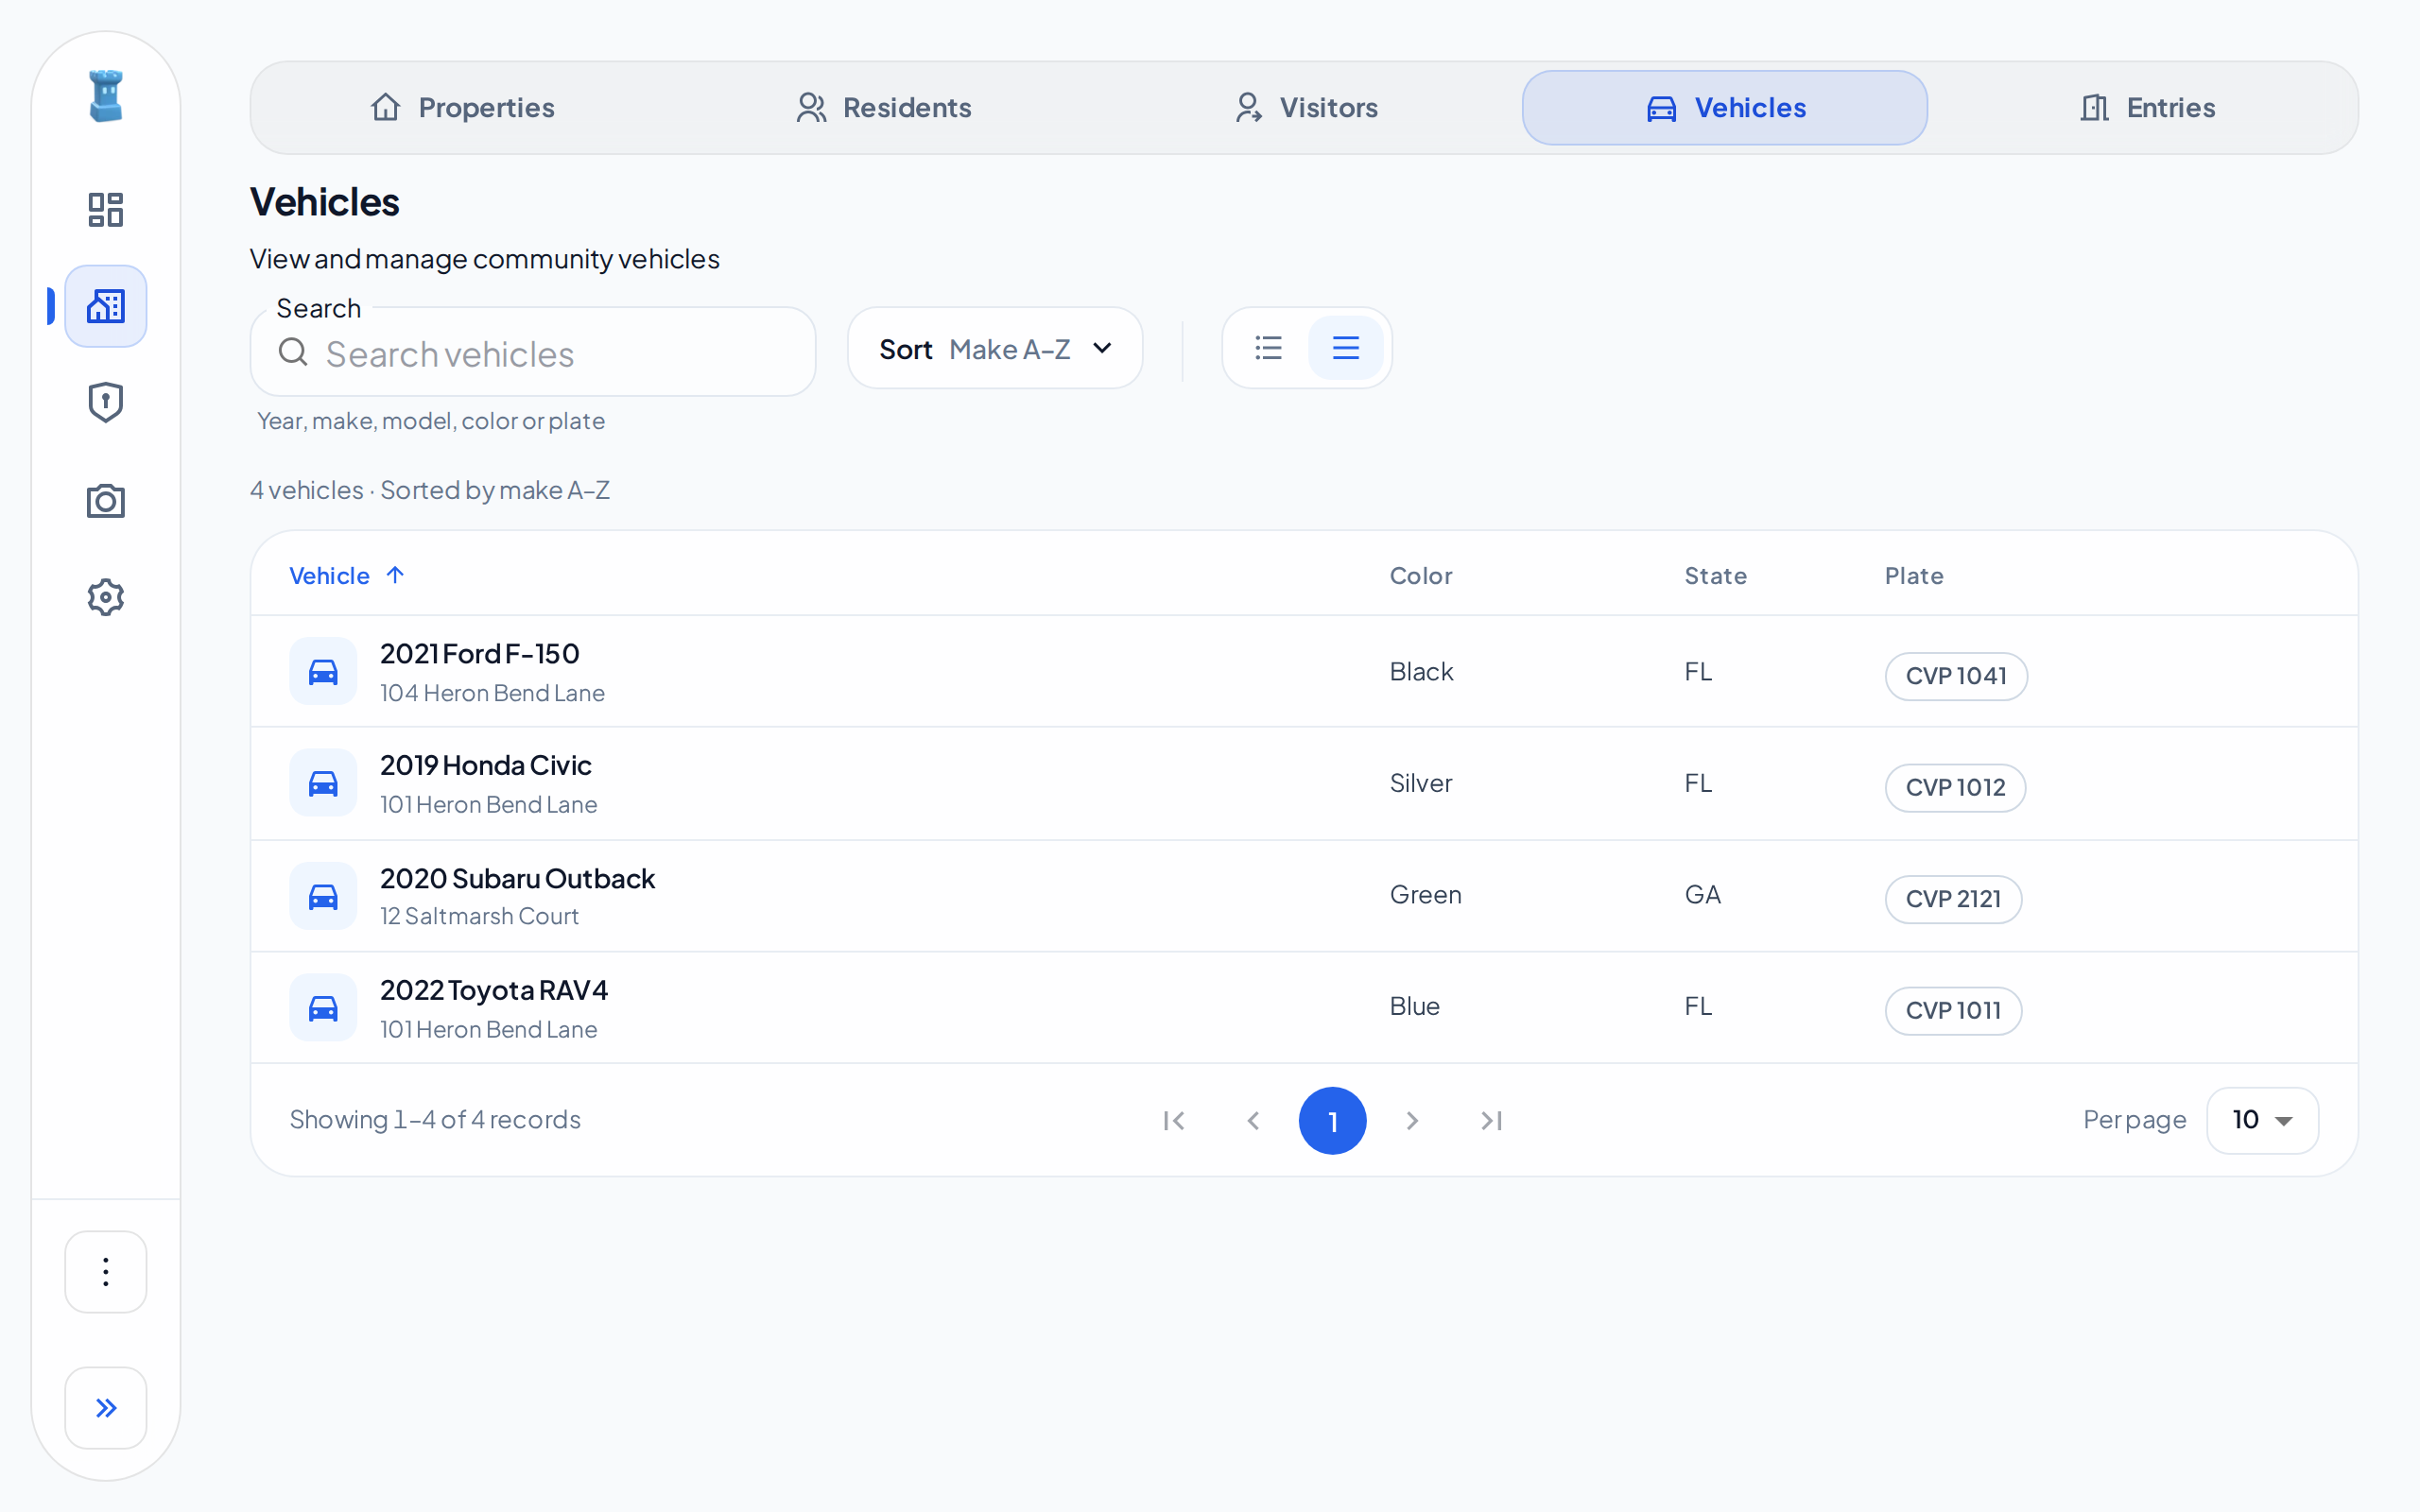Click the blue castle logo icon
This screenshot has height=1512, width=2420.
point(106,96)
